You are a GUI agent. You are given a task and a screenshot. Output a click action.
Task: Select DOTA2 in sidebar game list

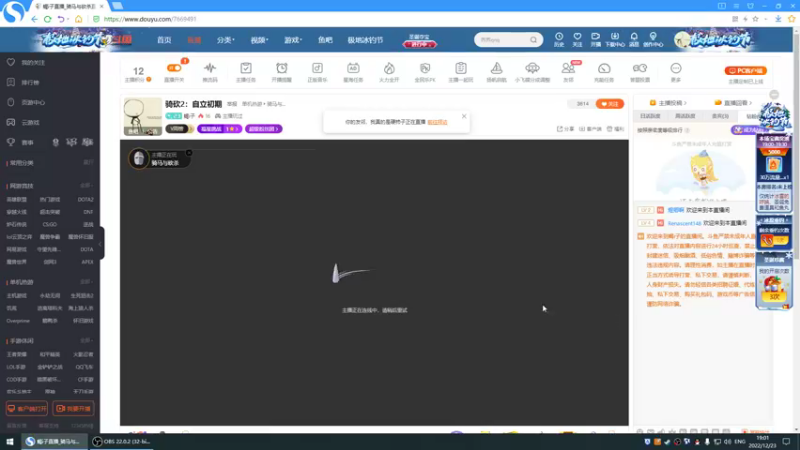pyautogui.click(x=86, y=199)
